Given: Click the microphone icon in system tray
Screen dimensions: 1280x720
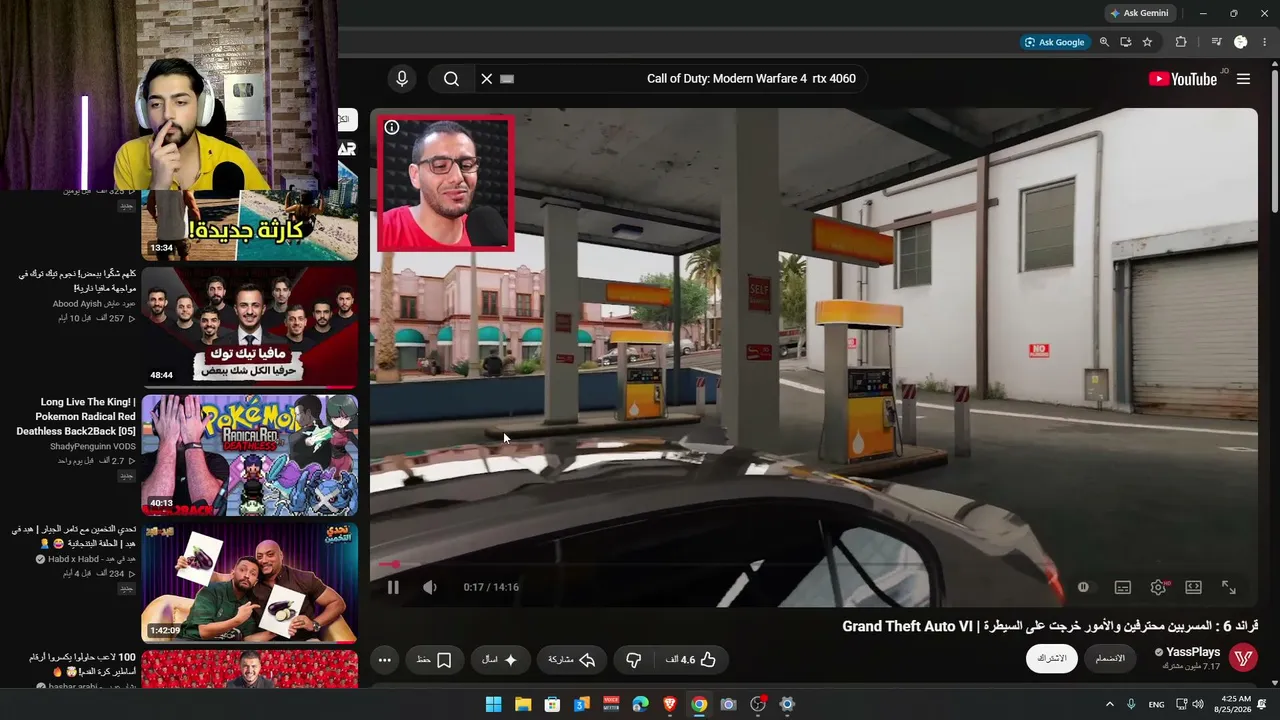Looking at the screenshot, I should click(x=1131, y=704).
